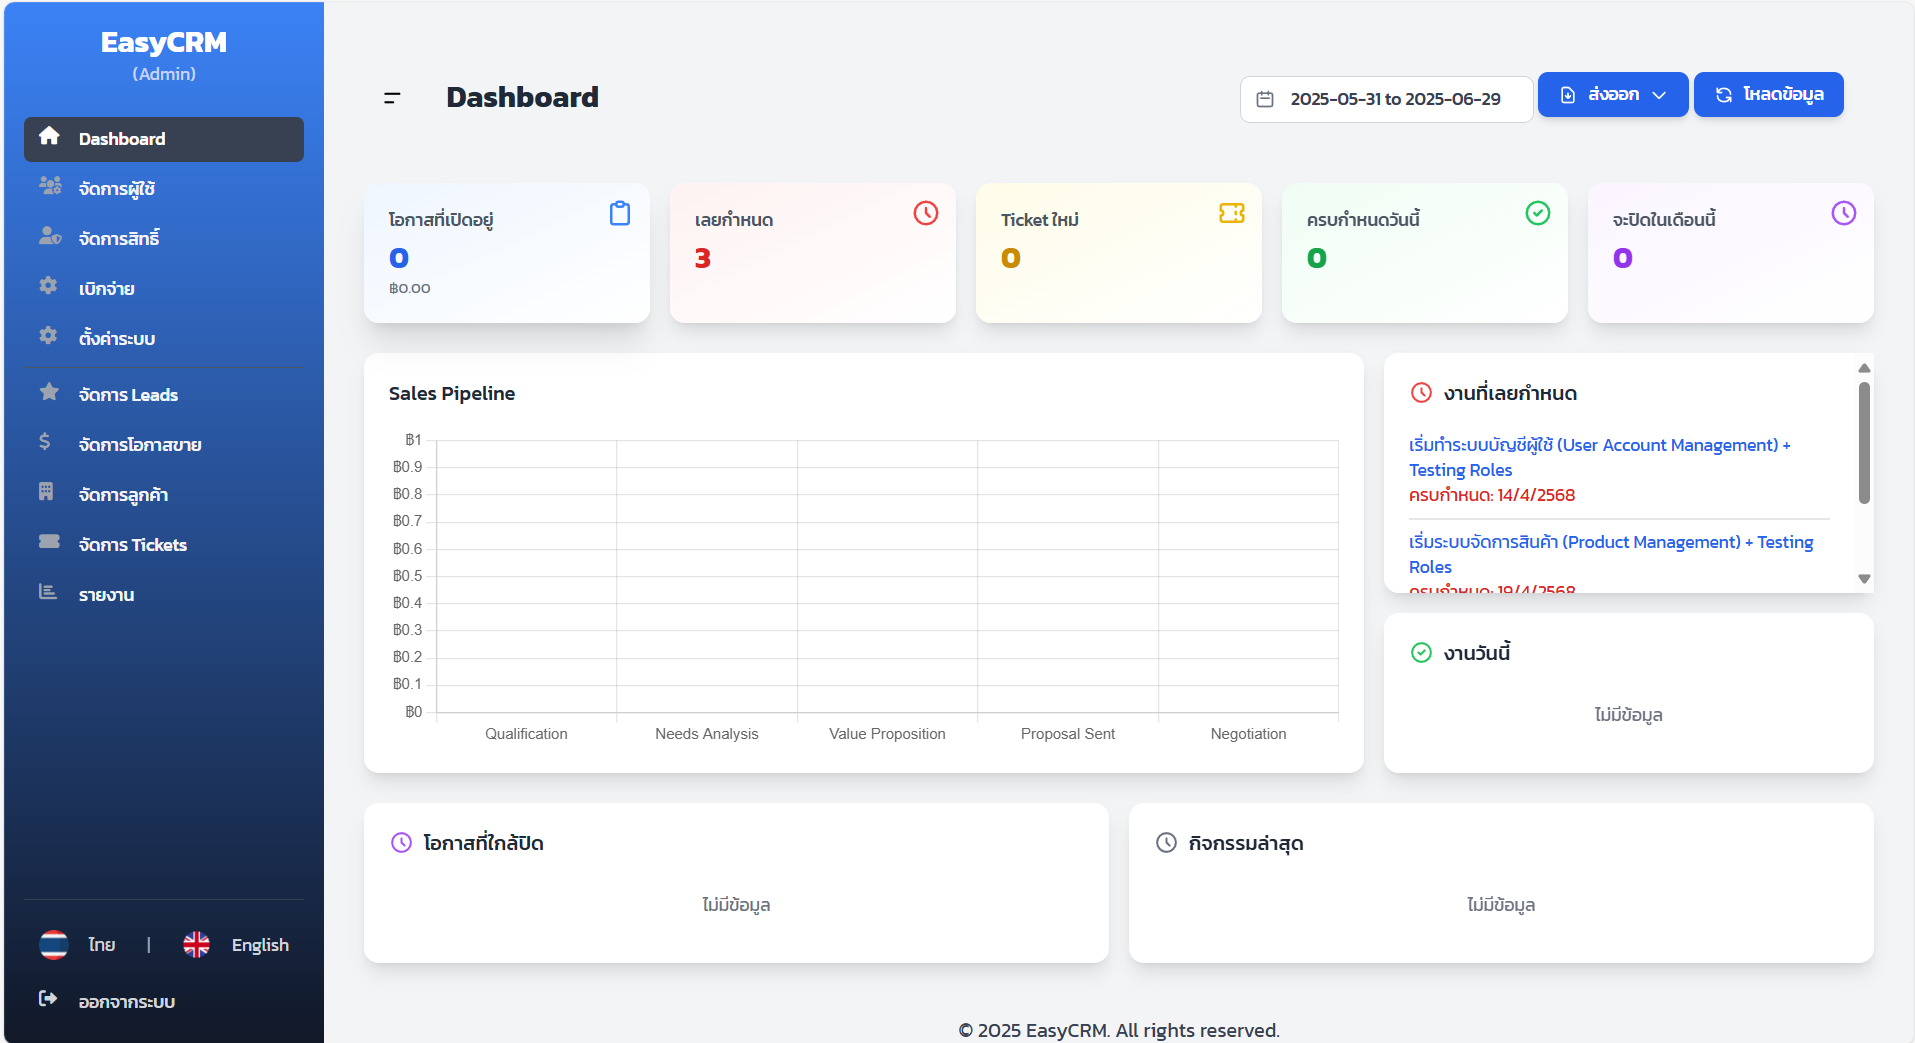
Task: Click the gear icon next to เบิกจ่าย
Action: pos(48,285)
